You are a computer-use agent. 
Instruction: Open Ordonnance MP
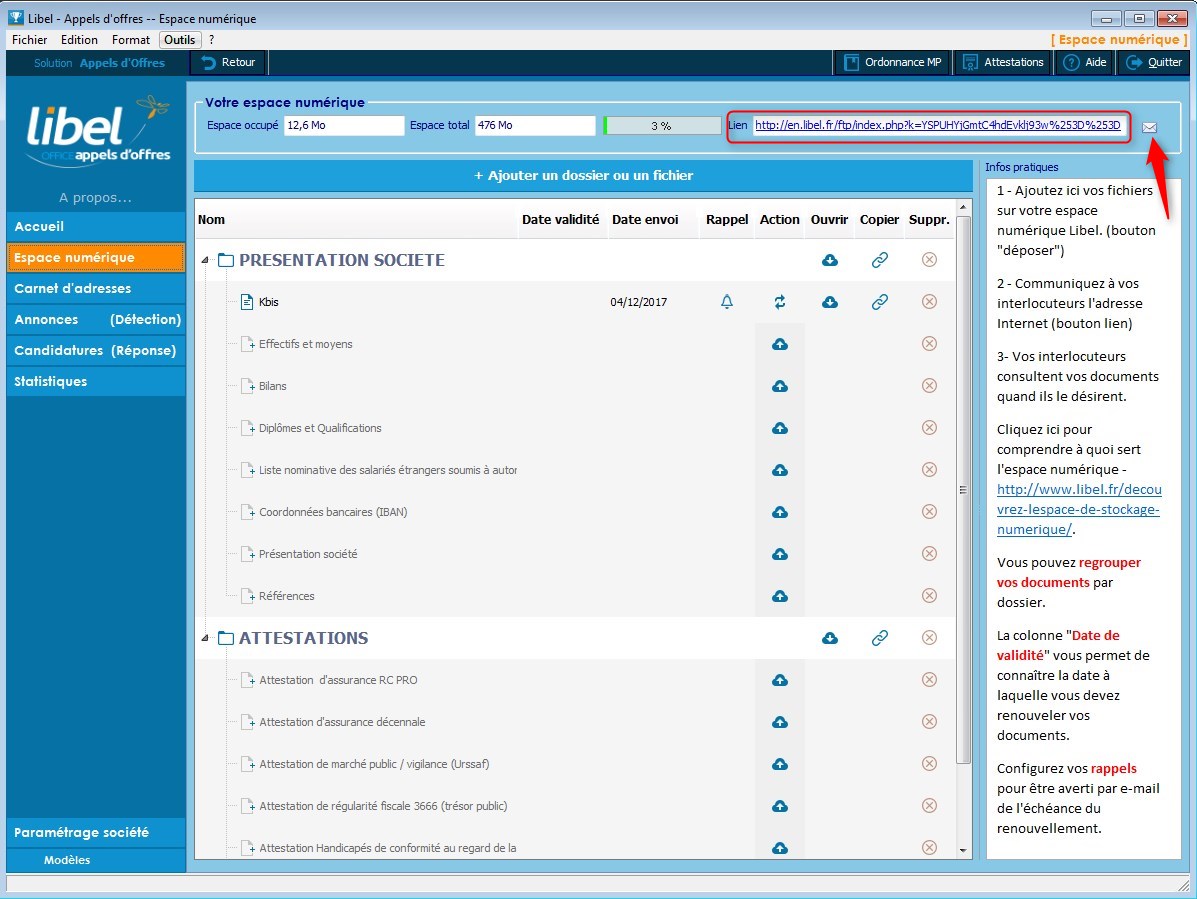tap(892, 63)
